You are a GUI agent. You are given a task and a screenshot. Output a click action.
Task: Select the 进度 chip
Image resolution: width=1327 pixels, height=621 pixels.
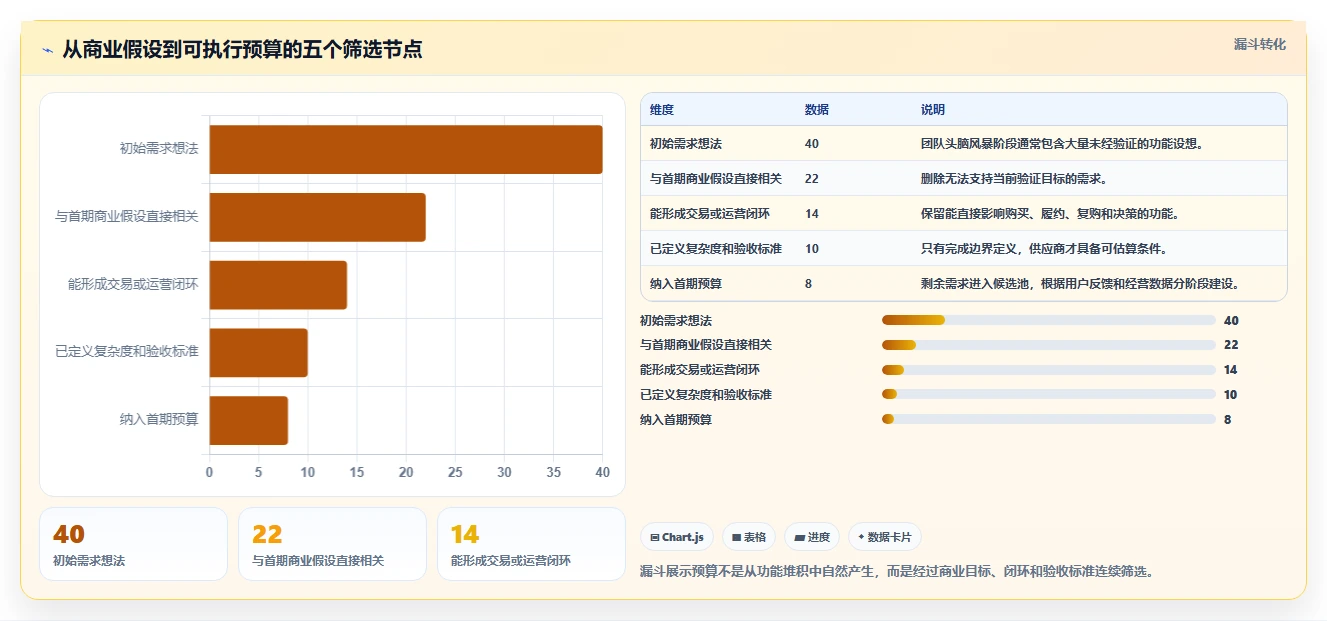(812, 537)
